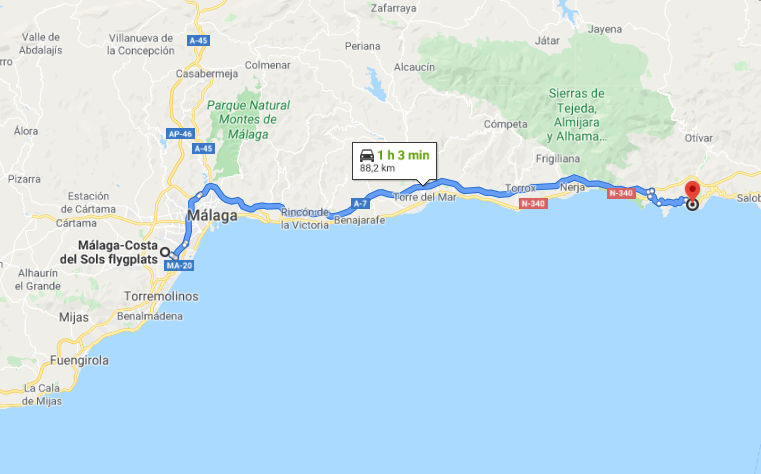Click the Málaga-Costa del Sols flygplats label
The width and height of the screenshot is (761, 474).
pyautogui.click(x=109, y=252)
